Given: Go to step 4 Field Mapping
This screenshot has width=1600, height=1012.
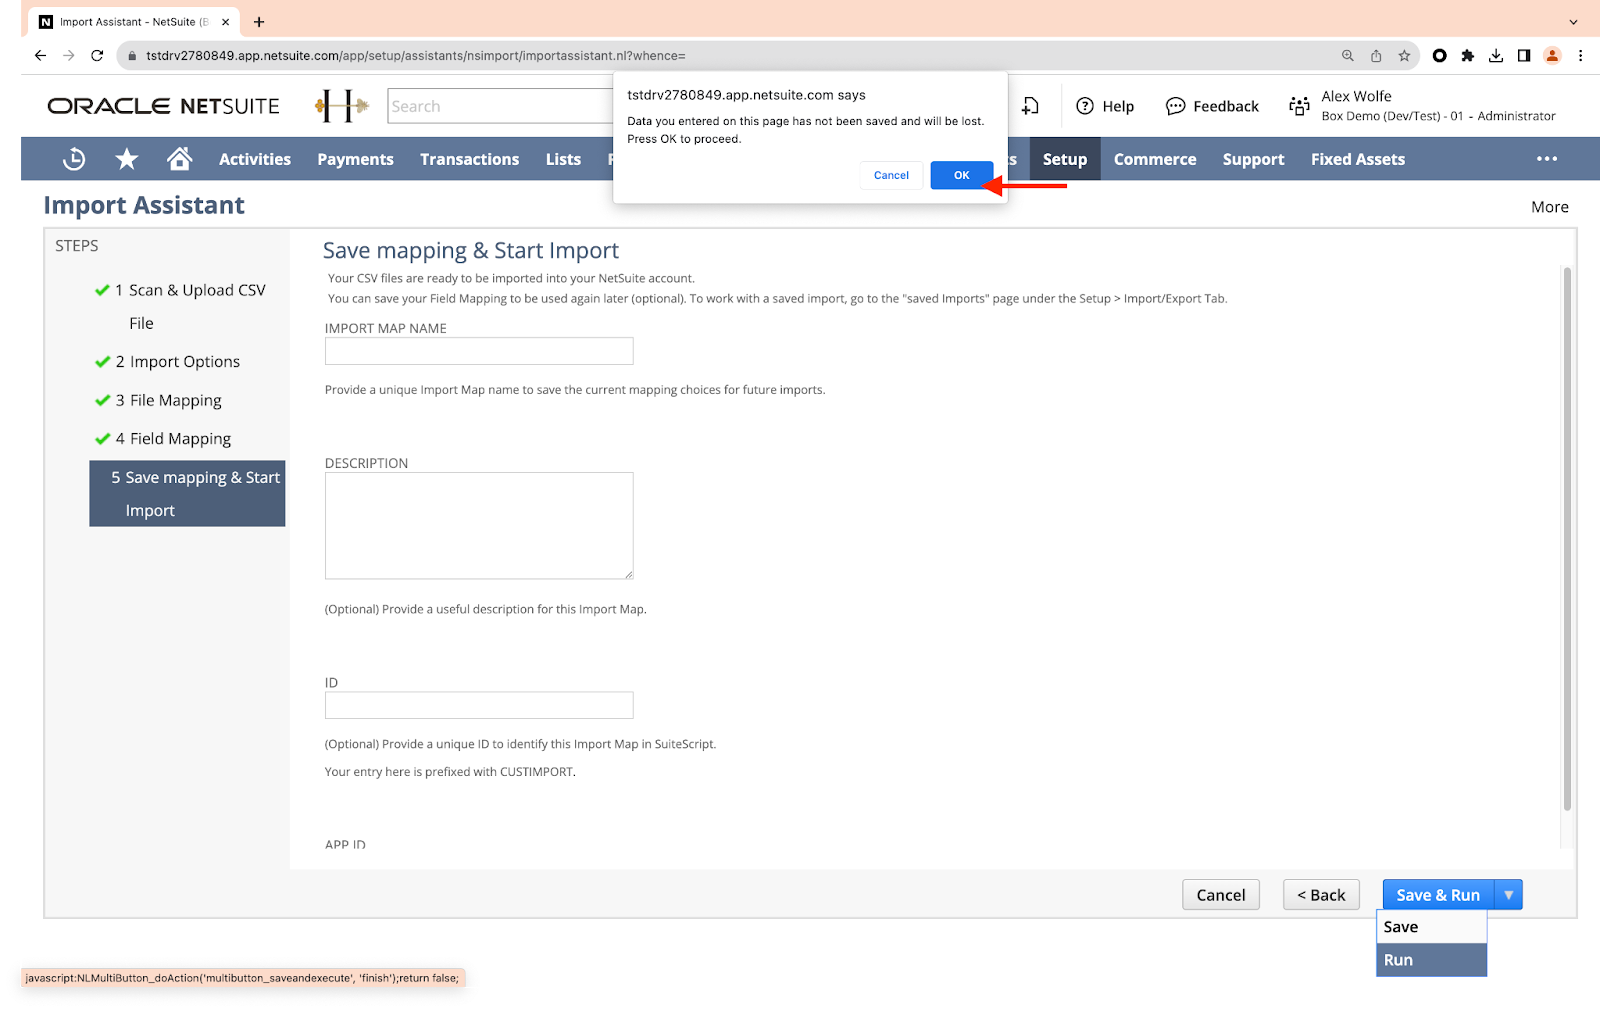Looking at the screenshot, I should pyautogui.click(x=180, y=439).
